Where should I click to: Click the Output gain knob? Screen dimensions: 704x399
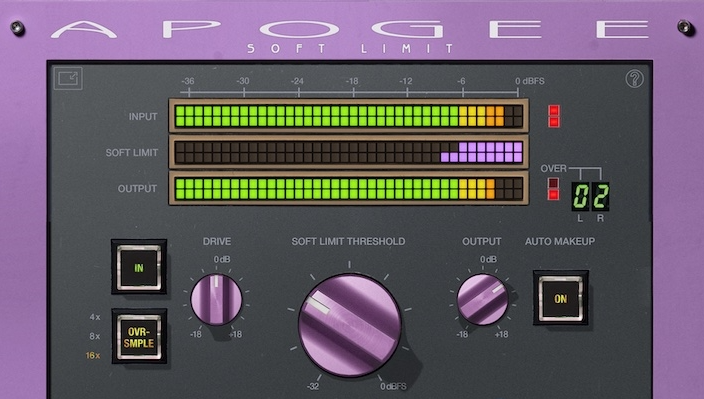[482, 299]
